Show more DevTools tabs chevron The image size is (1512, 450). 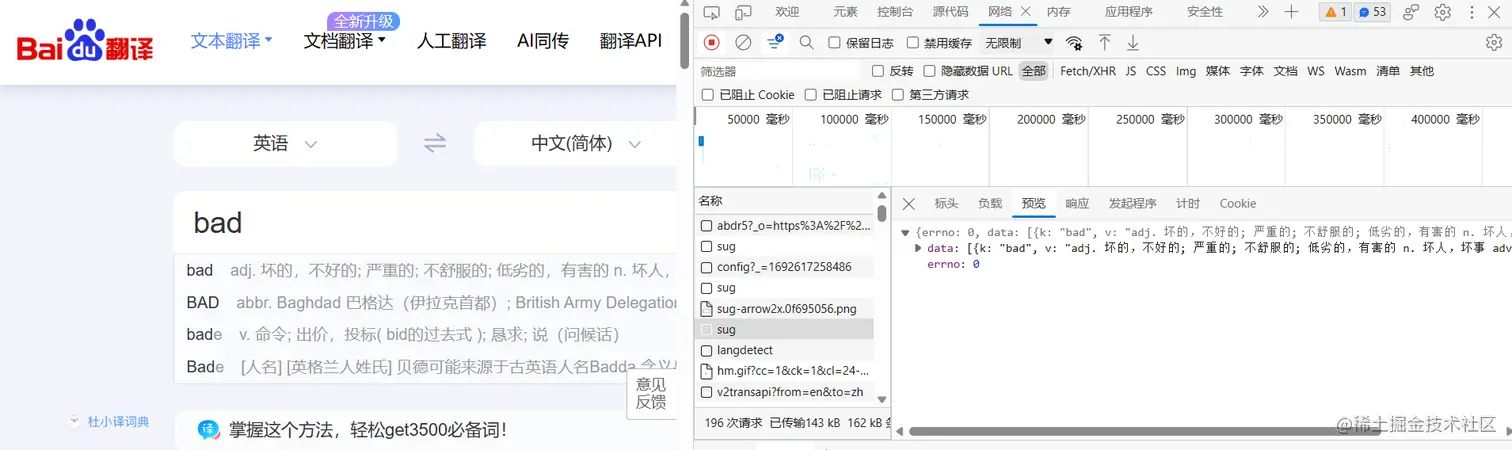[x=1262, y=12]
